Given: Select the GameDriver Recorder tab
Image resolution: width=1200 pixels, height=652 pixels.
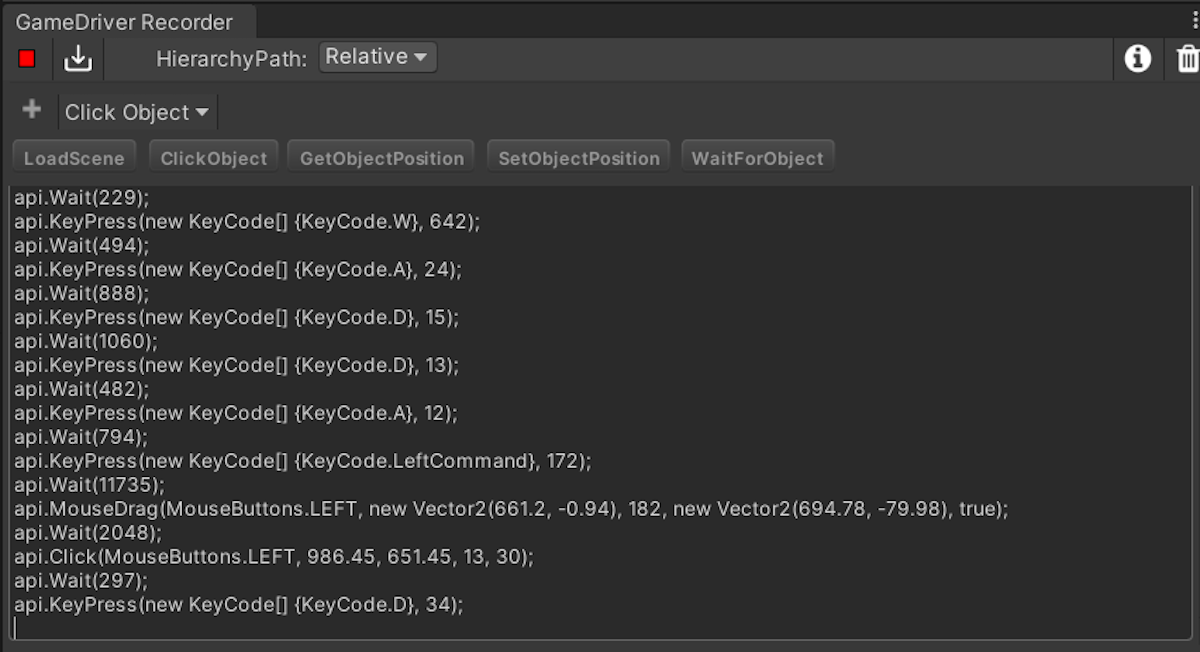Looking at the screenshot, I should [125, 22].
